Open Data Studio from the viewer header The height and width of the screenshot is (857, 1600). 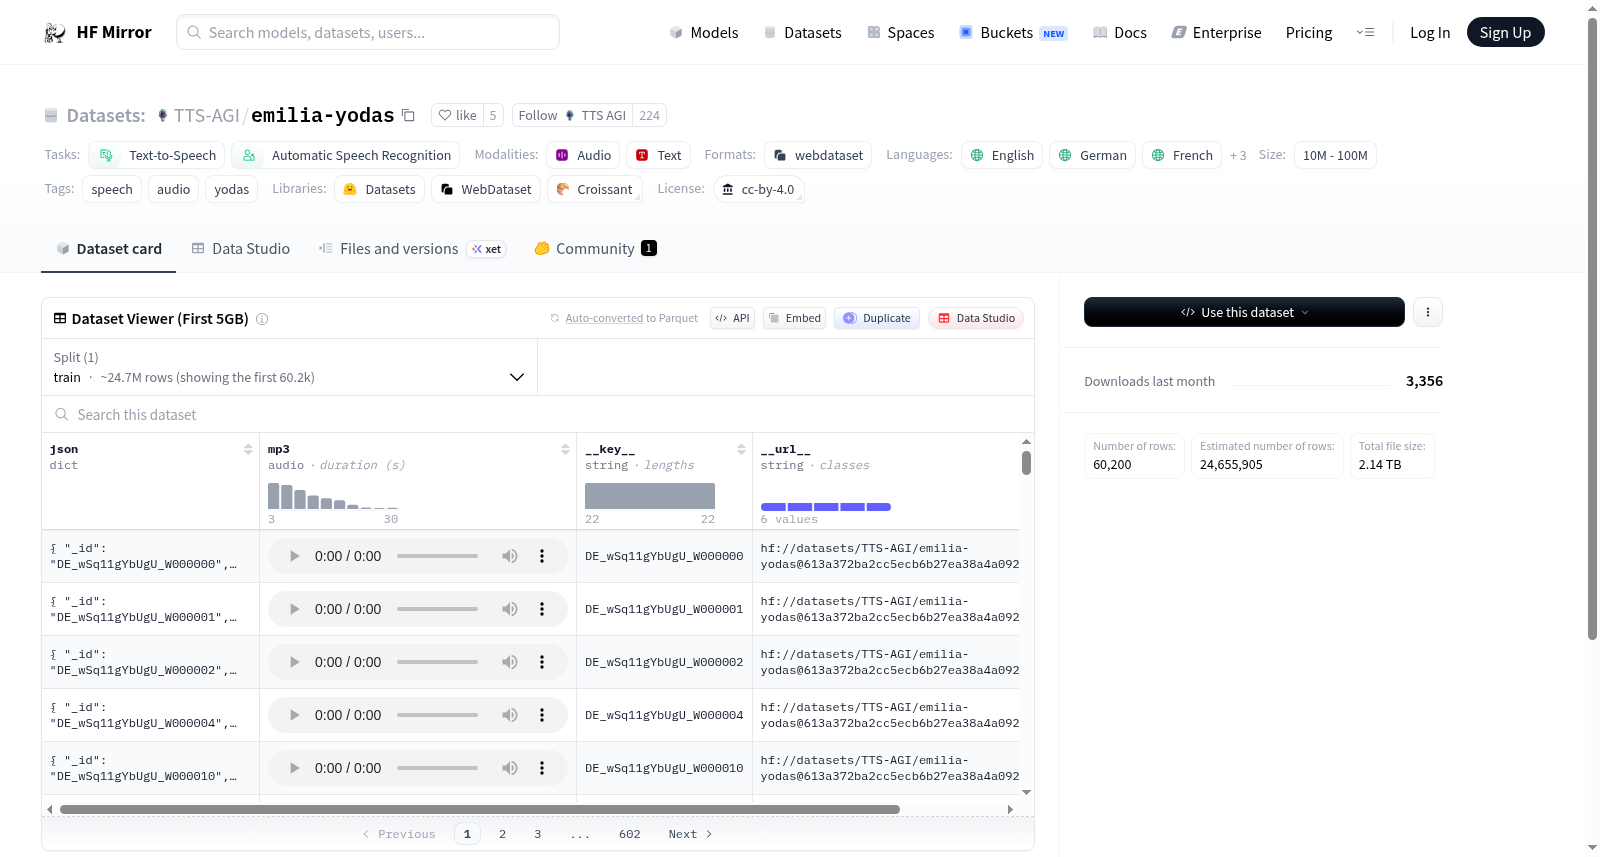tap(976, 318)
